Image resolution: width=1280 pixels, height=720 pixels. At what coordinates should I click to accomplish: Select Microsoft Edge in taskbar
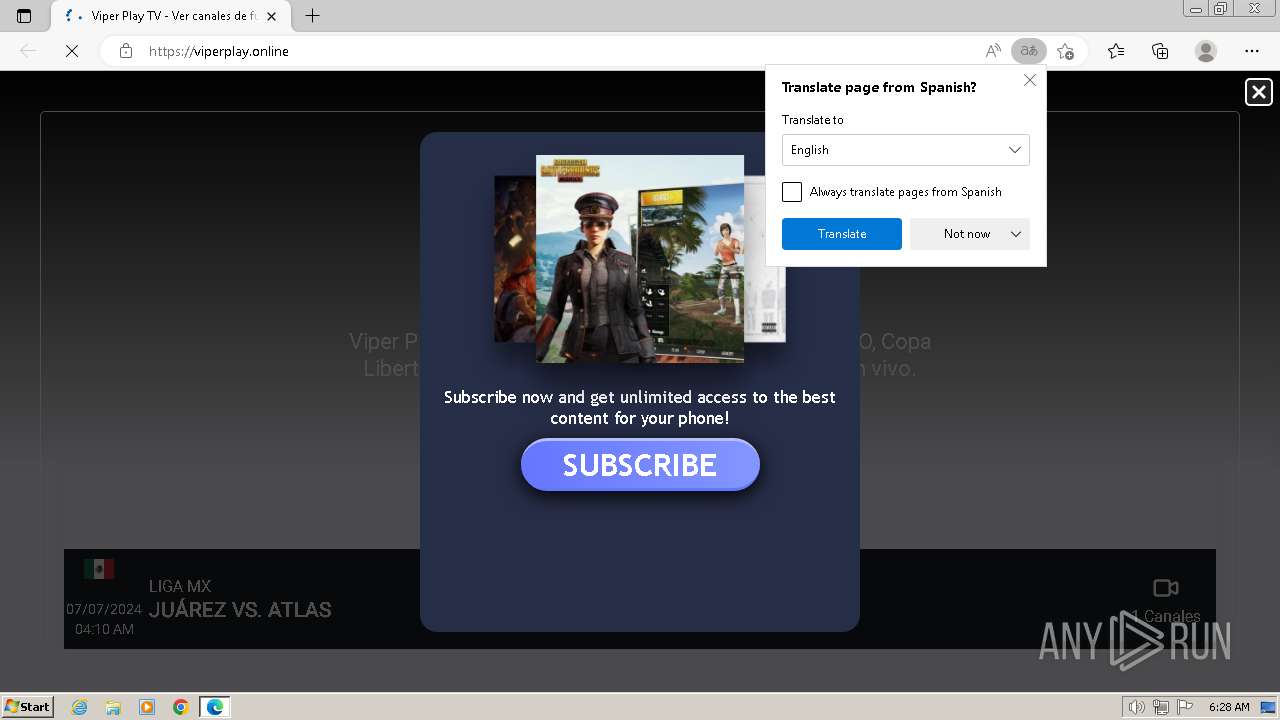[215, 707]
